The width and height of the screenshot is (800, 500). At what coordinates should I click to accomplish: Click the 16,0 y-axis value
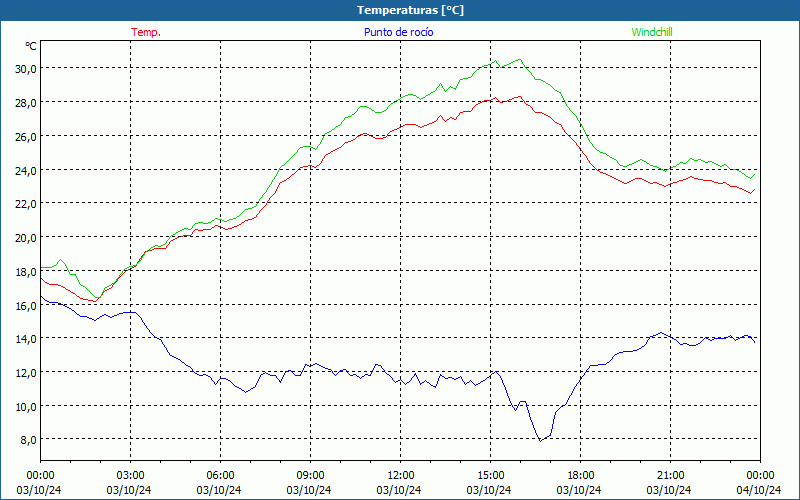(x=26, y=306)
